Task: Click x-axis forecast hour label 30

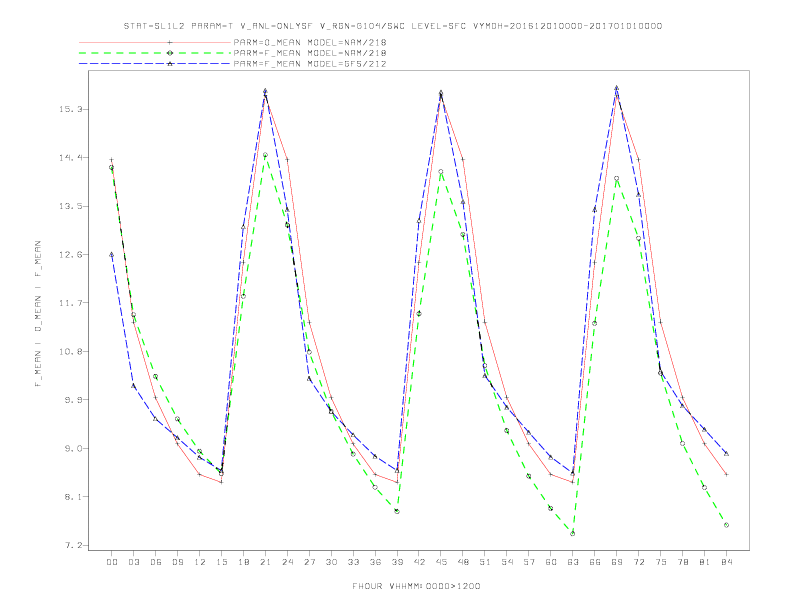Action: (331, 562)
